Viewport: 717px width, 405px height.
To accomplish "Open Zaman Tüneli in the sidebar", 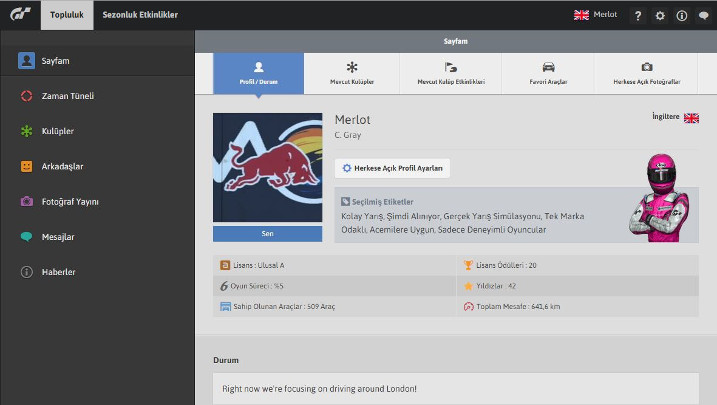I will tap(67, 96).
